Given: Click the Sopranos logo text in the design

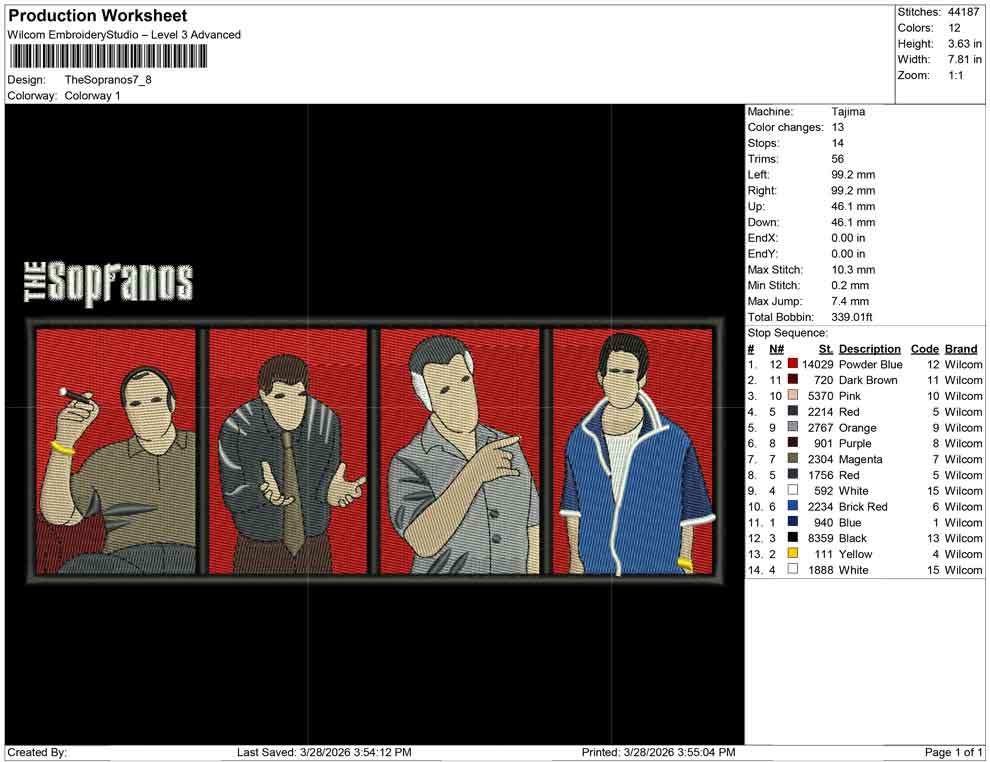Looking at the screenshot, I should (x=108, y=282).
